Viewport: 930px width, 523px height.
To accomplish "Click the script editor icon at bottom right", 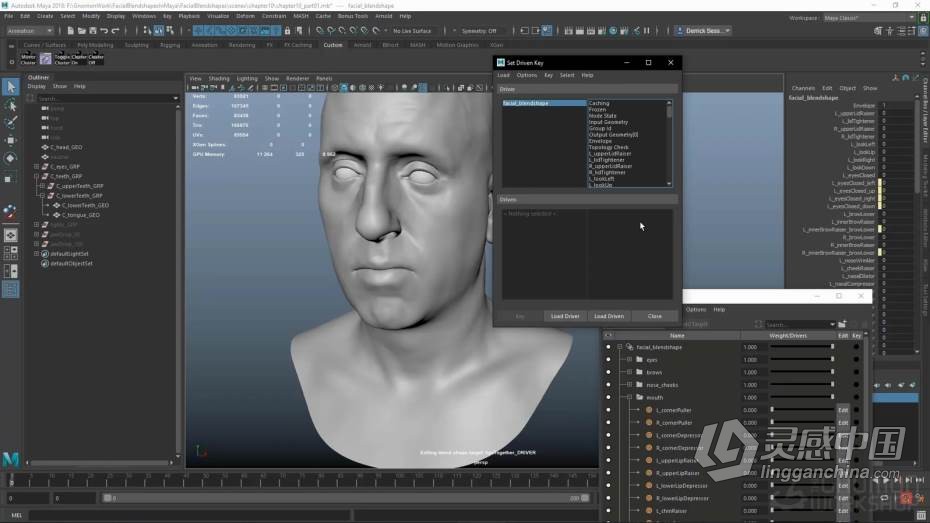I will point(921,515).
